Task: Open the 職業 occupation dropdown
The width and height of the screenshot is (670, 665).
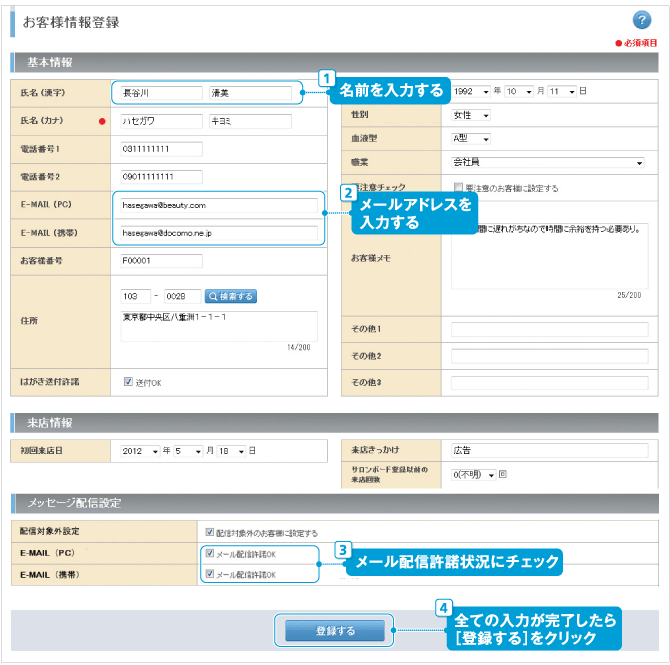Action: point(547,162)
